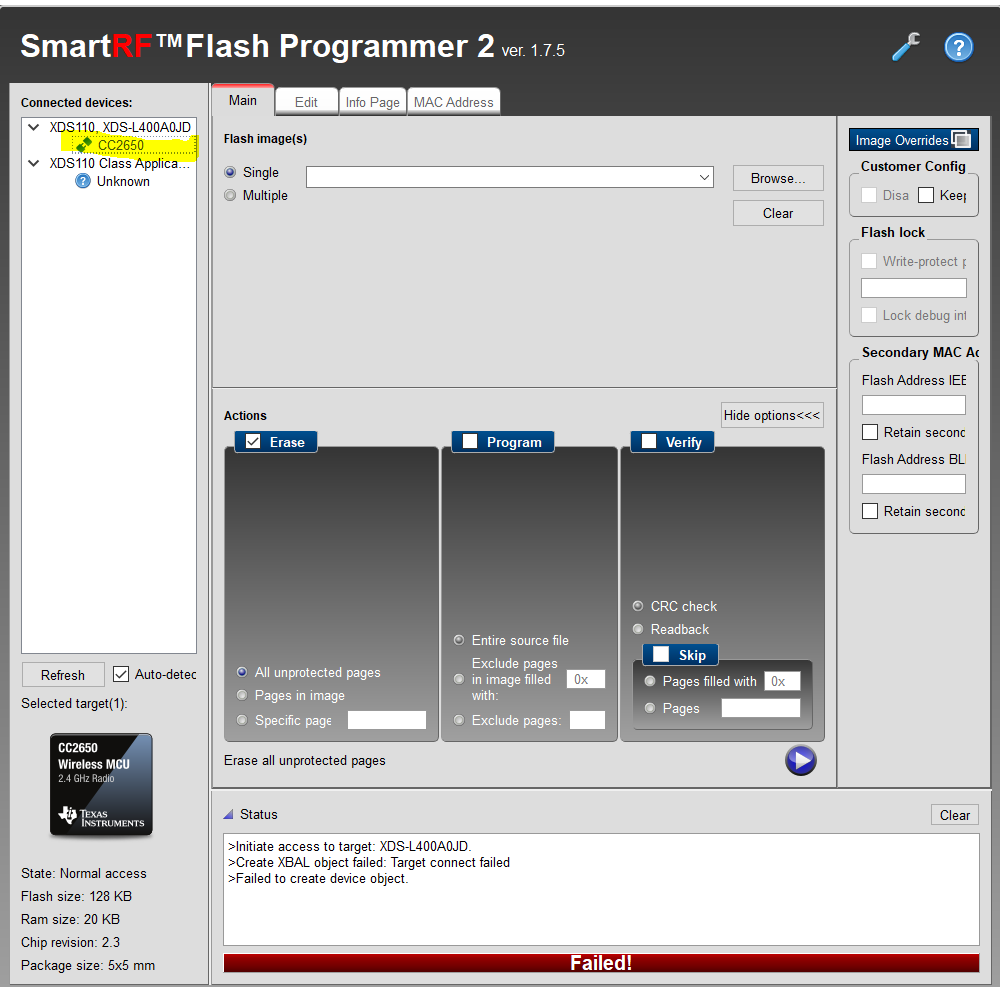The width and height of the screenshot is (1000, 987).
Task: Click the Pages filled with 0x field
Action: pyautogui.click(x=783, y=681)
